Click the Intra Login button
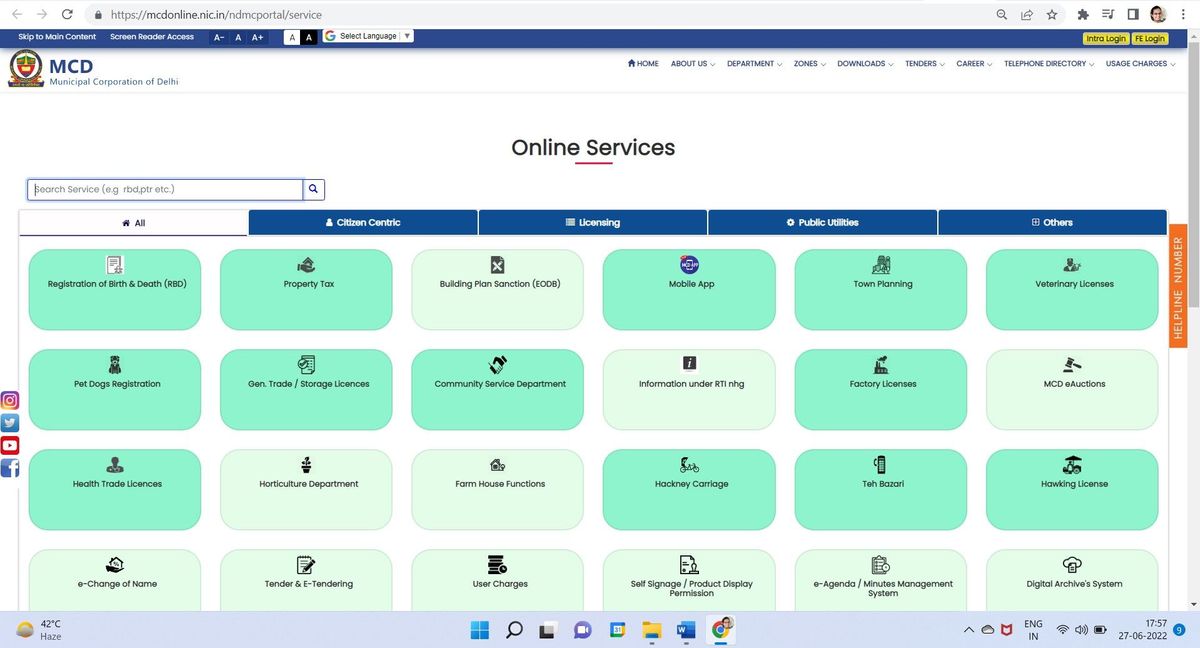Viewport: 1200px width, 648px height. (1106, 38)
